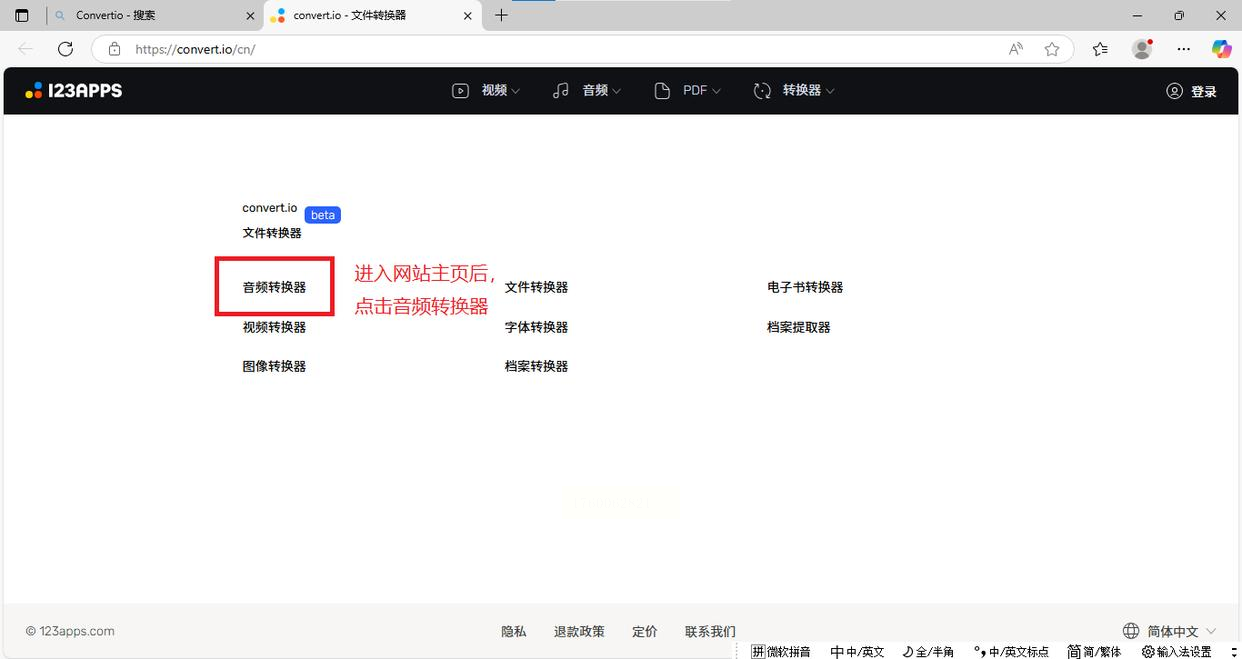View site info lock icon
This screenshot has height=659, width=1242.
click(115, 49)
